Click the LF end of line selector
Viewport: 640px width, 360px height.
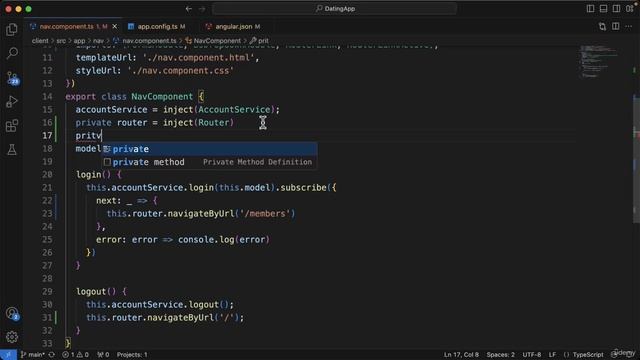[552, 355]
